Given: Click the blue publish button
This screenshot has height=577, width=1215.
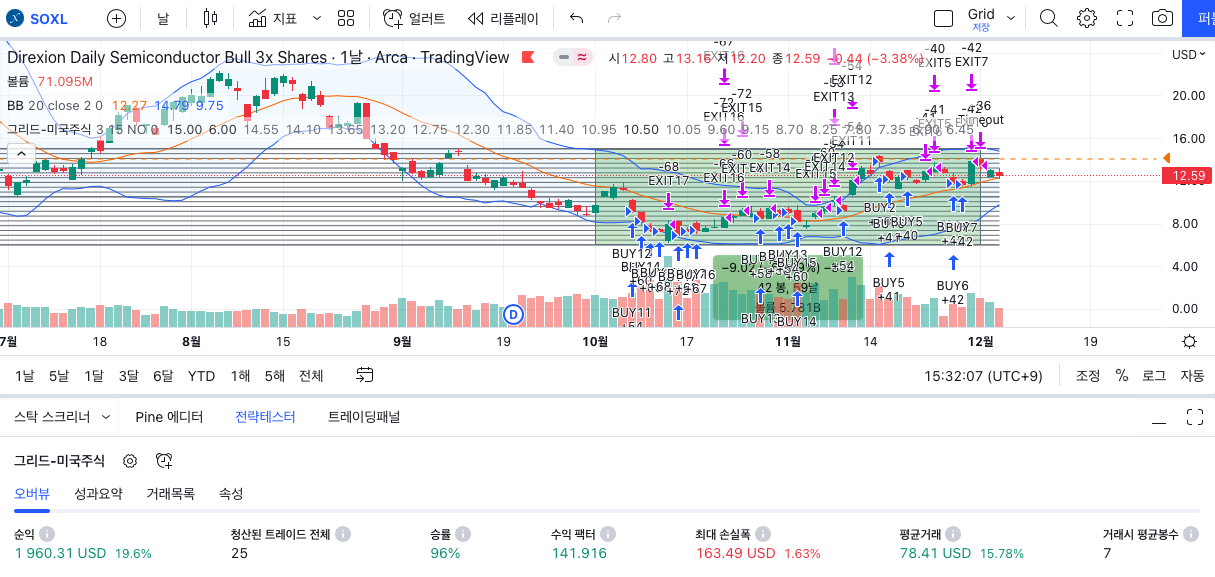Looking at the screenshot, I should pyautogui.click(x=1199, y=18).
